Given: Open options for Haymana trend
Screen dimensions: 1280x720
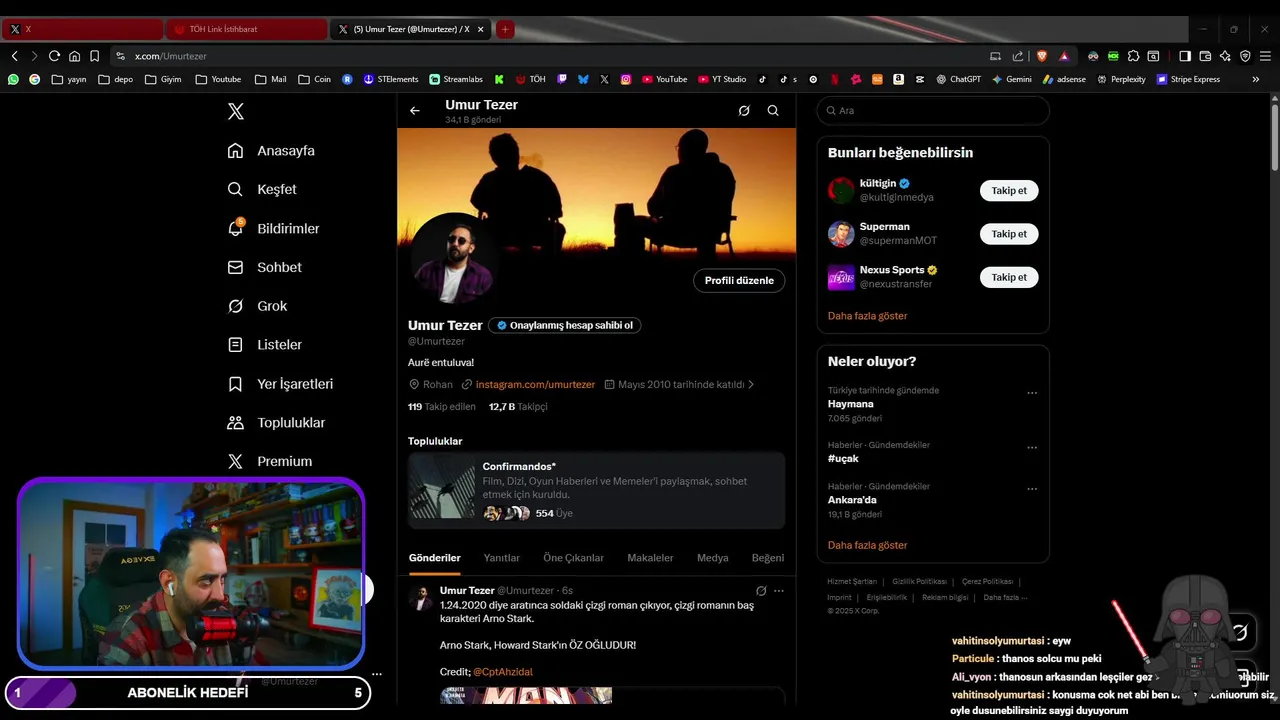Looking at the screenshot, I should point(1032,393).
